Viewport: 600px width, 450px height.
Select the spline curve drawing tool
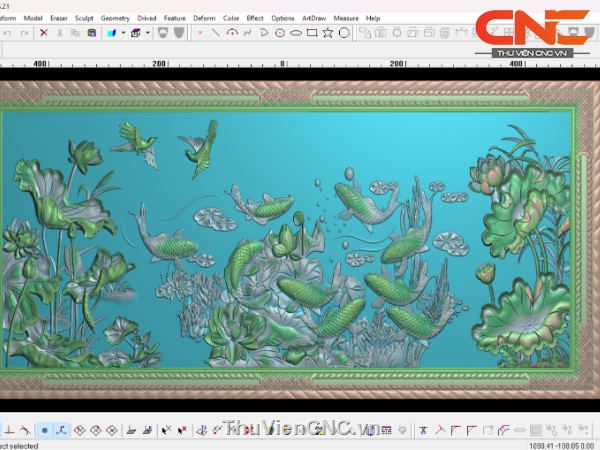[x=248, y=33]
